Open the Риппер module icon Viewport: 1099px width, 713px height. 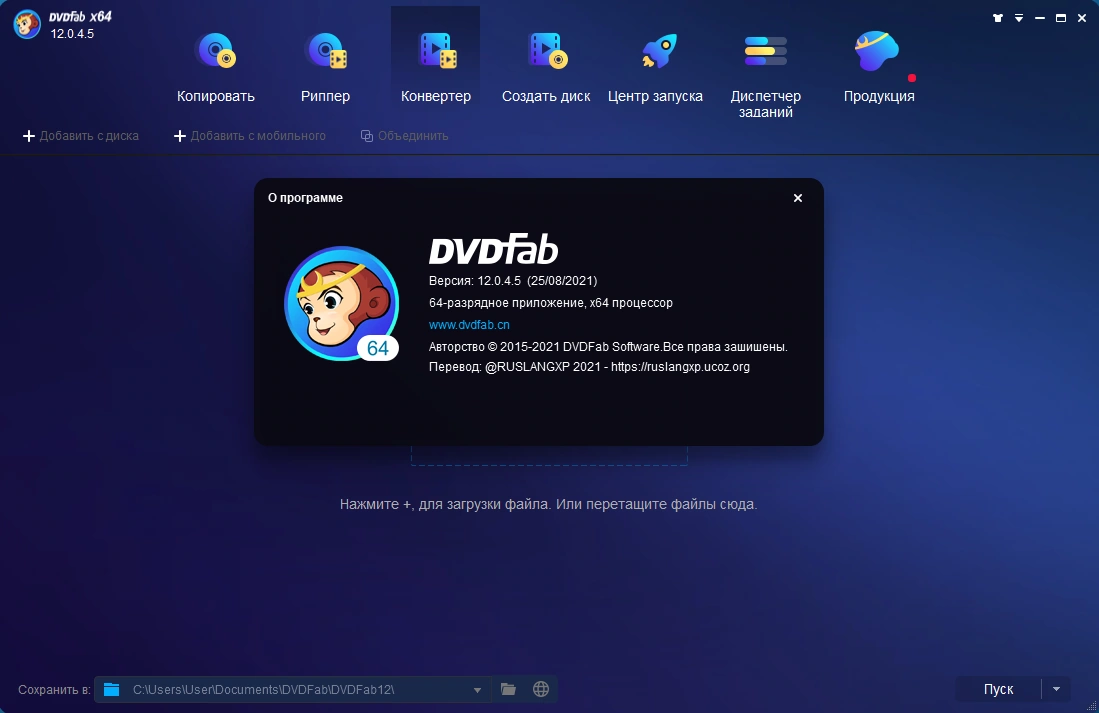[x=326, y=51]
